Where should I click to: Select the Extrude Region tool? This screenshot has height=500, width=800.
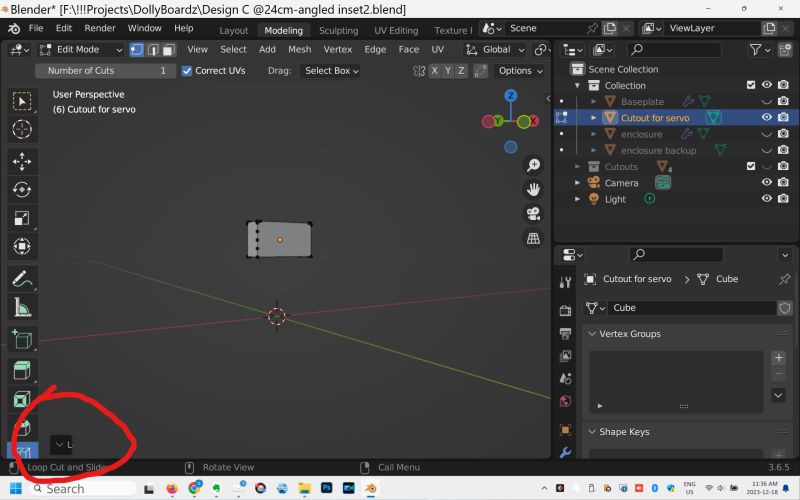pyautogui.click(x=22, y=370)
